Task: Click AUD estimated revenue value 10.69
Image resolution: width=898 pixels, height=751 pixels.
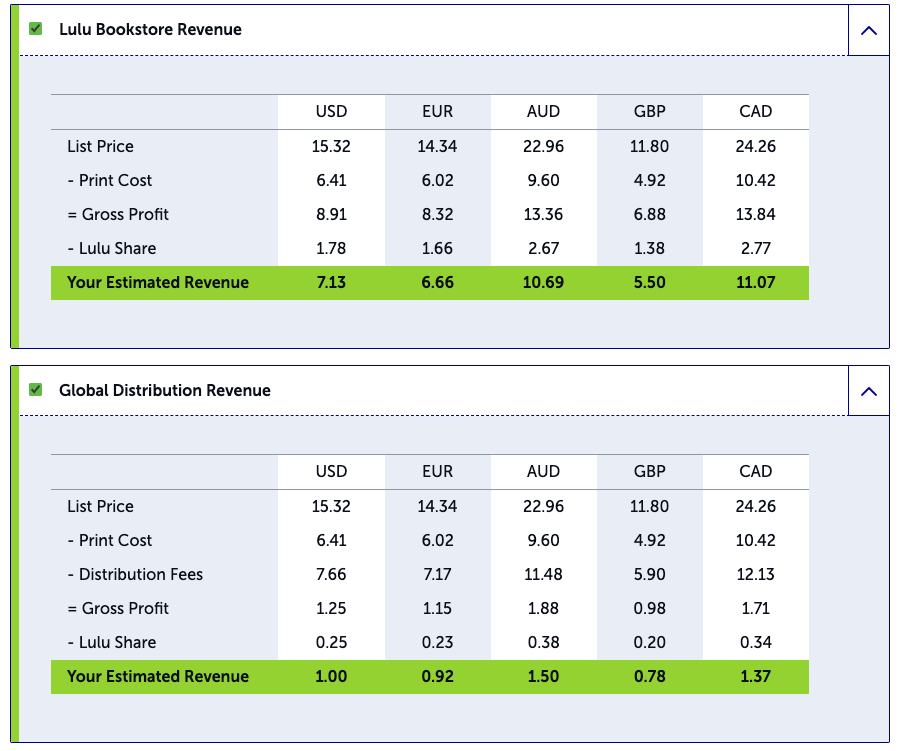Action: pos(543,282)
